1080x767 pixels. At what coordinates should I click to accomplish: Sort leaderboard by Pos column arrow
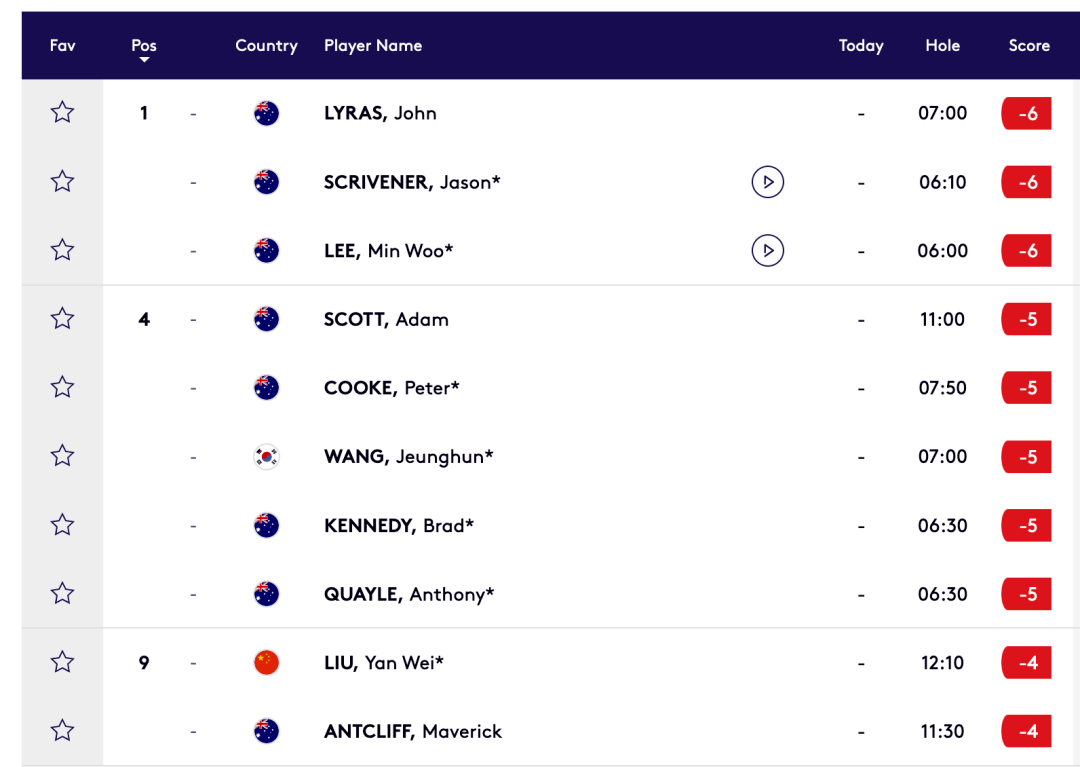144,60
